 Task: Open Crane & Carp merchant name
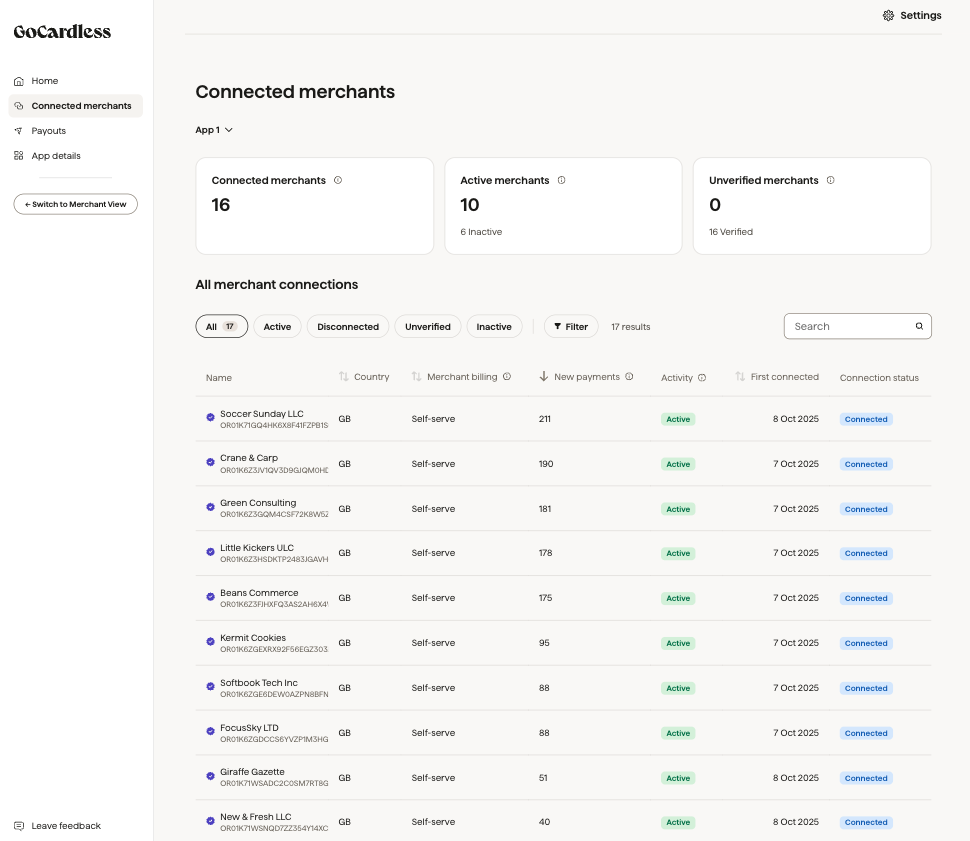tap(249, 458)
